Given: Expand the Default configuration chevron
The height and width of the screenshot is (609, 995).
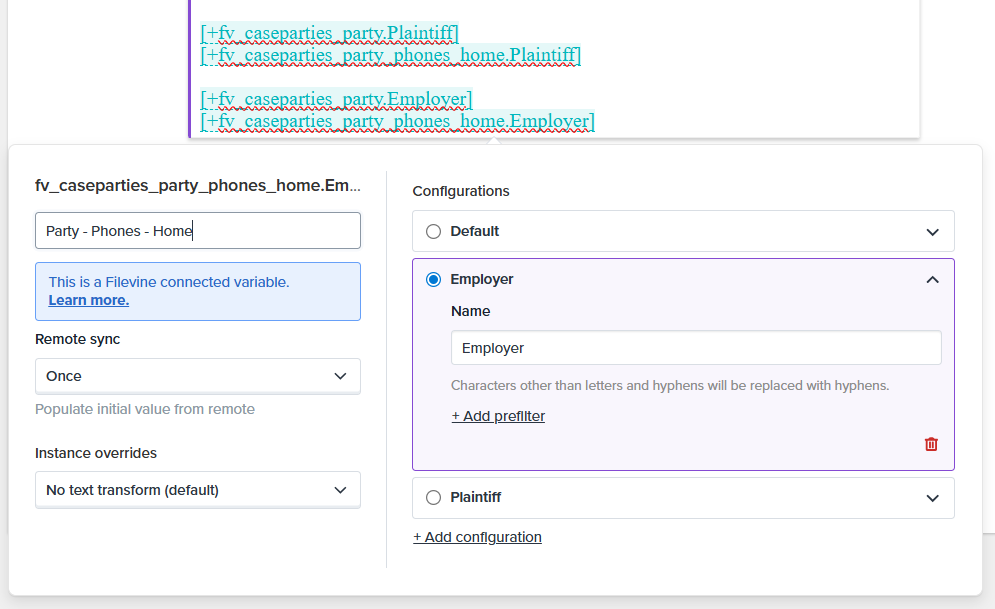Looking at the screenshot, I should (932, 232).
